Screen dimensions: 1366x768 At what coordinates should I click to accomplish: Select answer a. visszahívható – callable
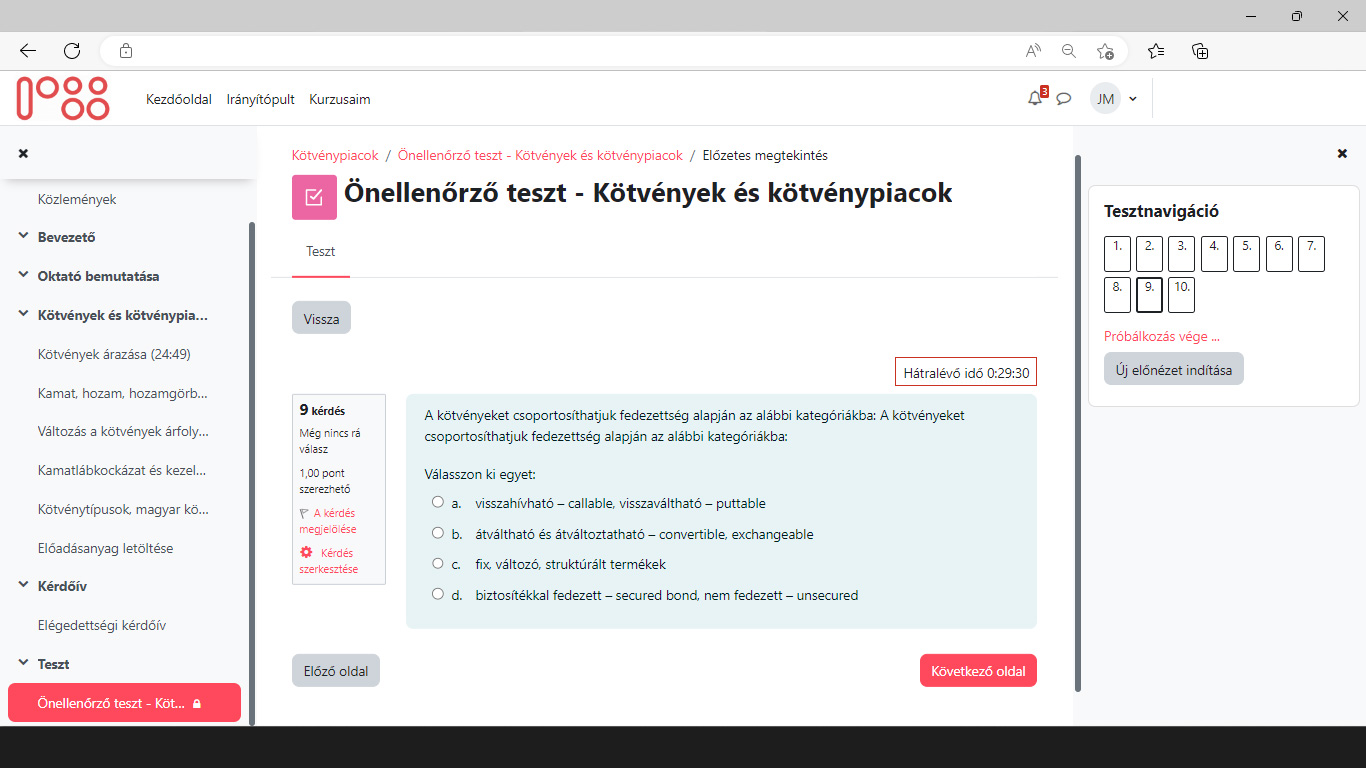click(x=437, y=502)
